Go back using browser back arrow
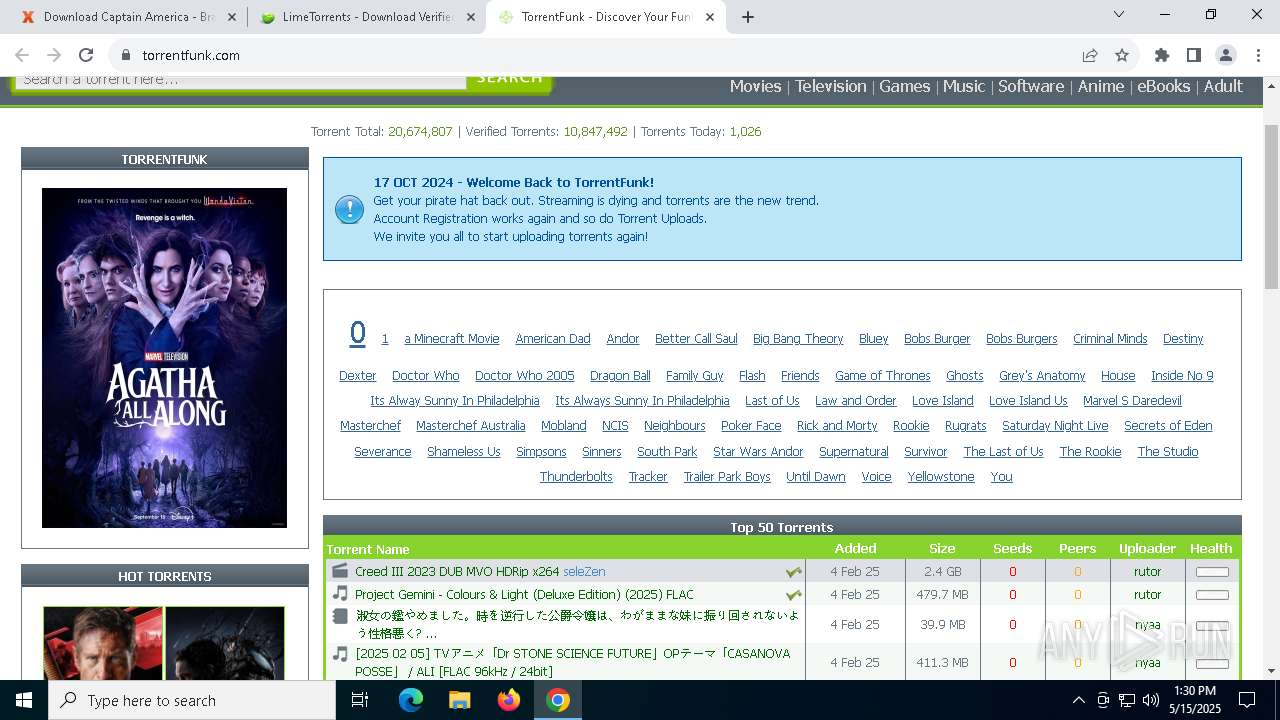The image size is (1280, 720). (x=22, y=55)
